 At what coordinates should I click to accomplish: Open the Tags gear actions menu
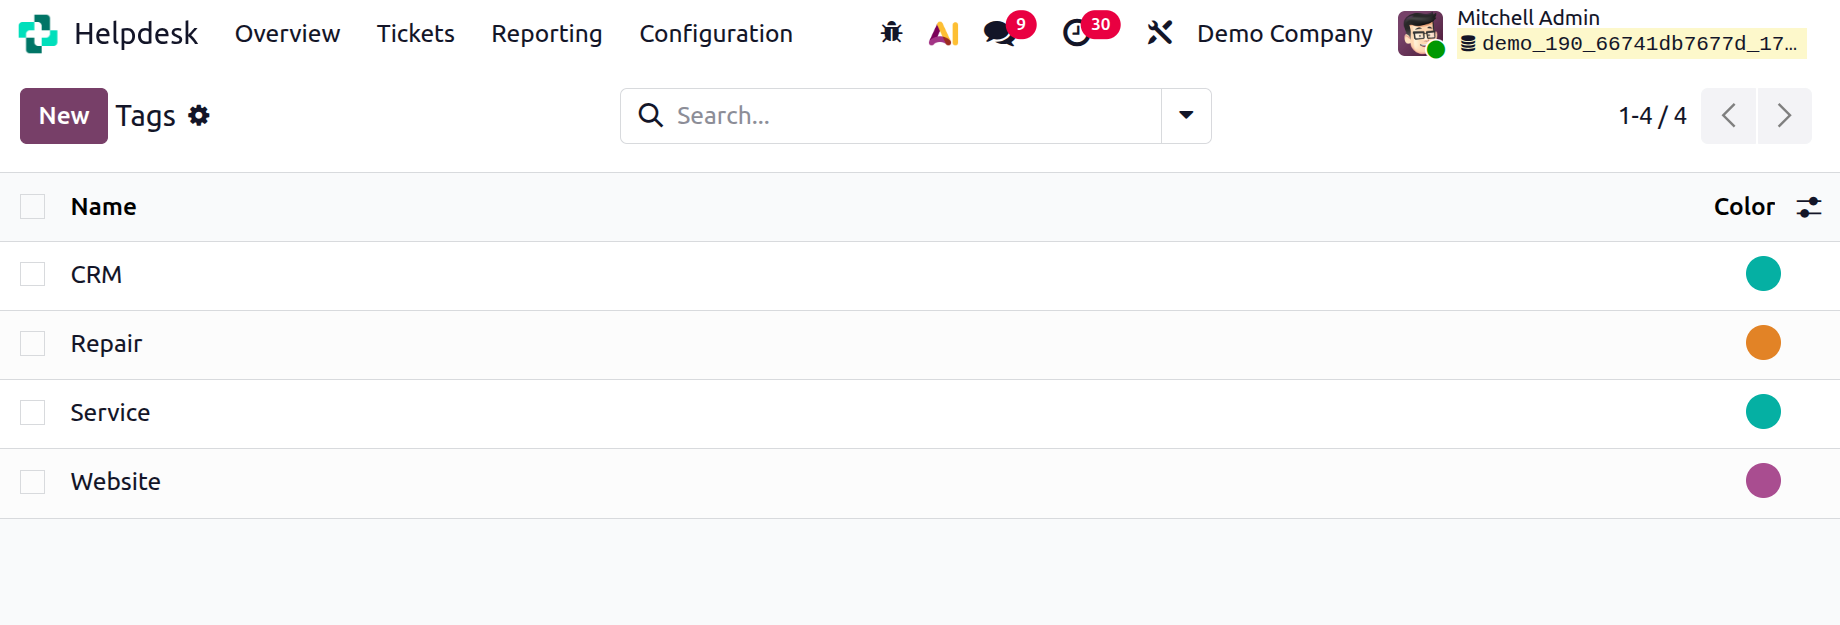(x=199, y=116)
